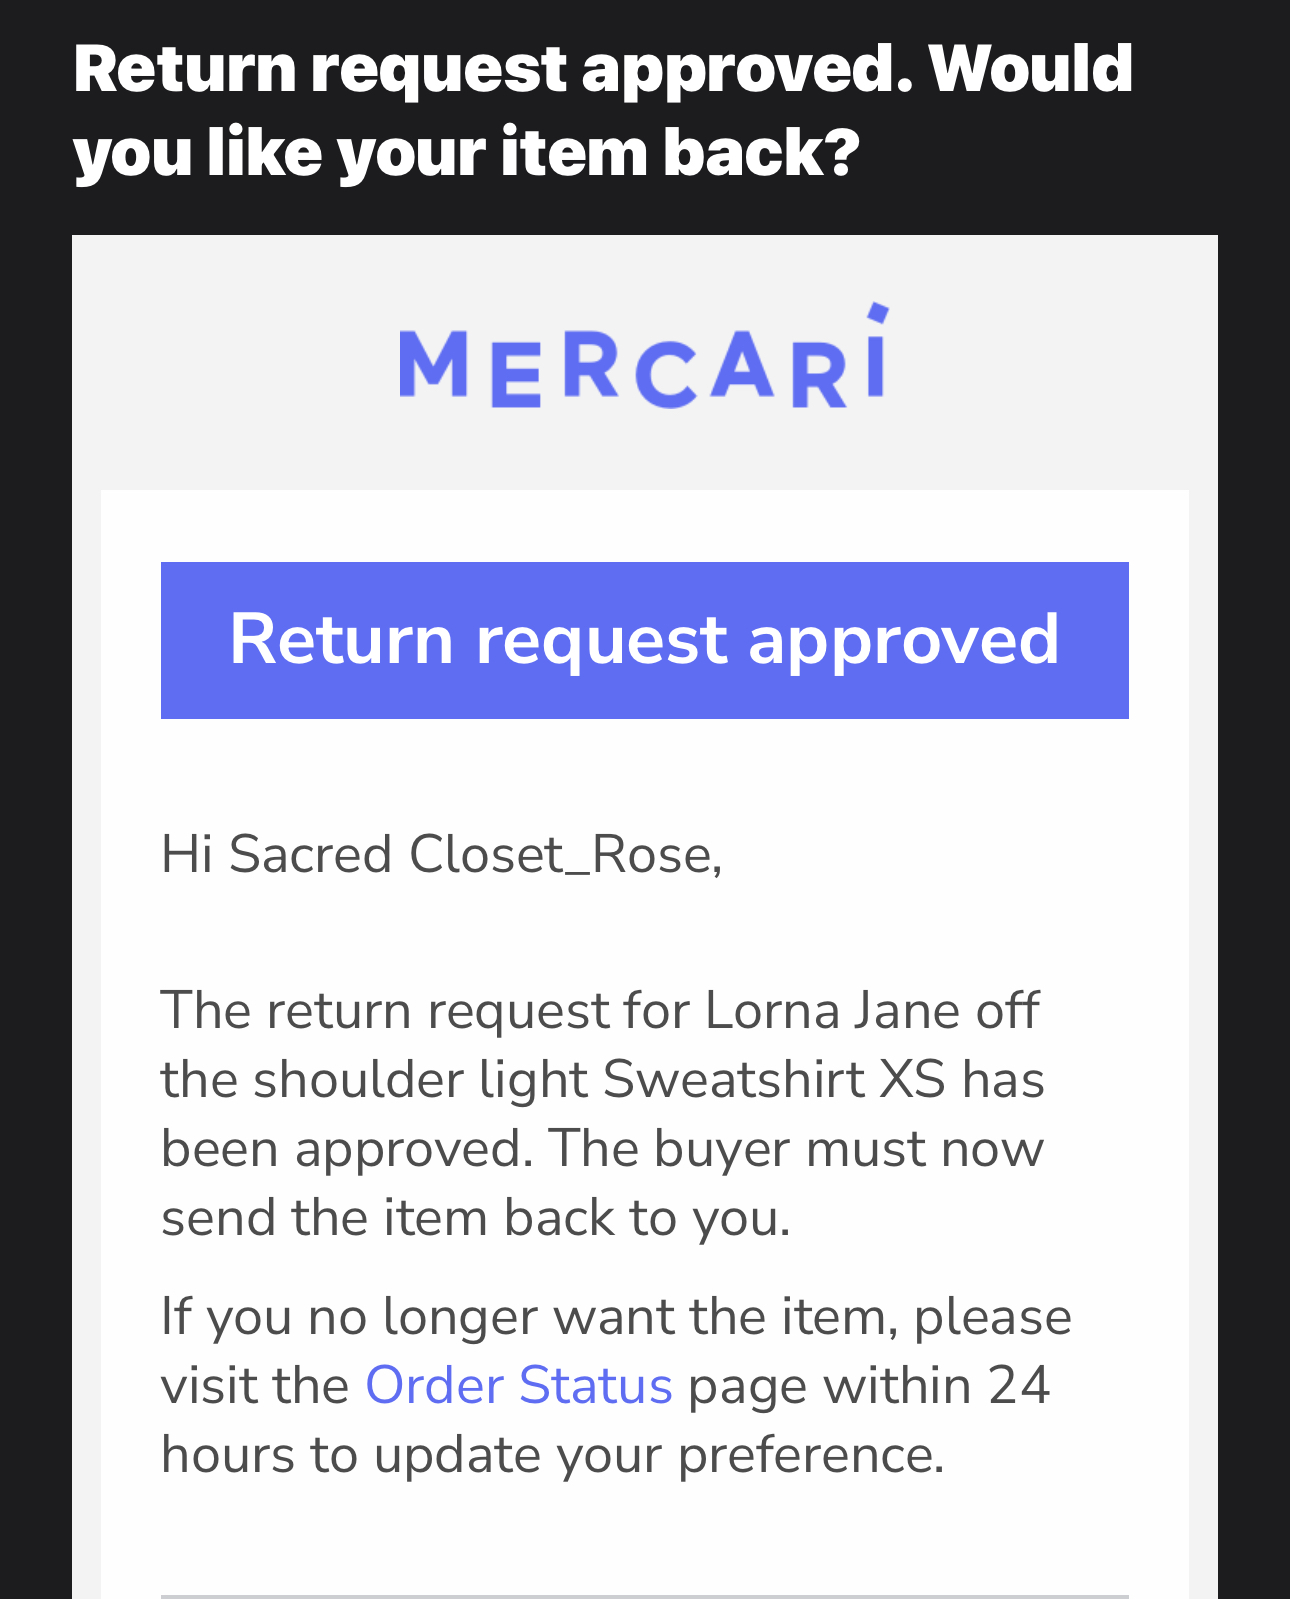This screenshot has height=1599, width=1290.
Task: Click the word "visit" before Order Status
Action: [x=208, y=1386]
